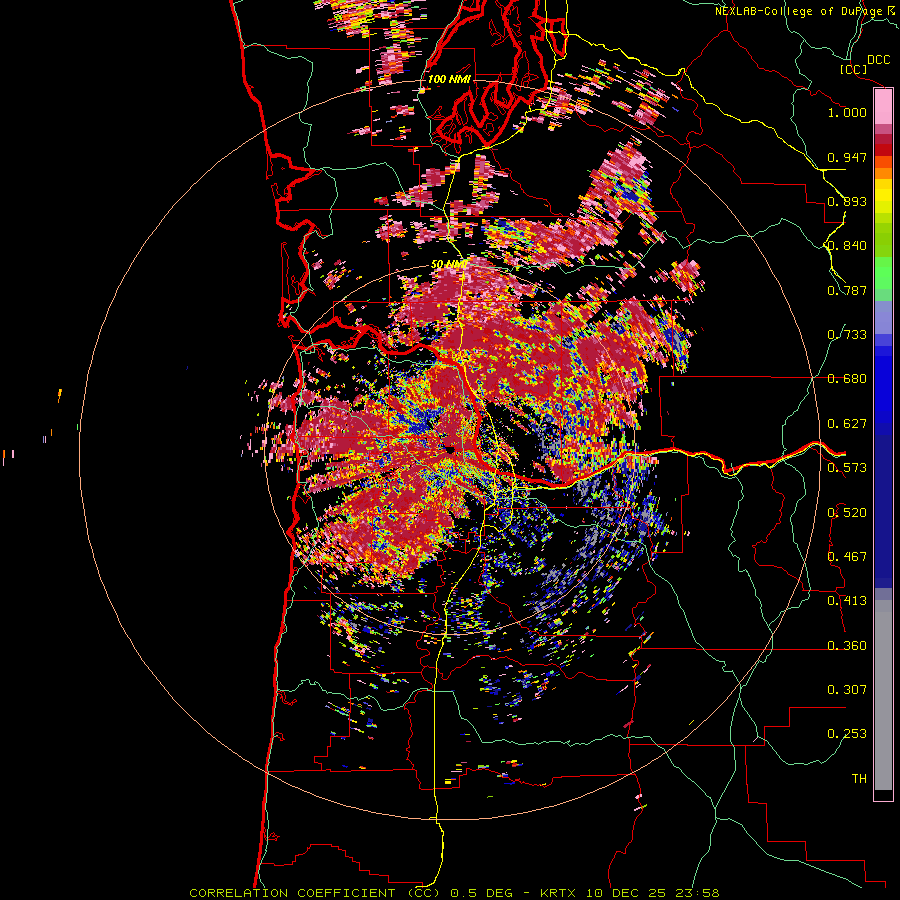This screenshot has width=900, height=900.
Task: Click the DCC product label
Action: click(878, 60)
